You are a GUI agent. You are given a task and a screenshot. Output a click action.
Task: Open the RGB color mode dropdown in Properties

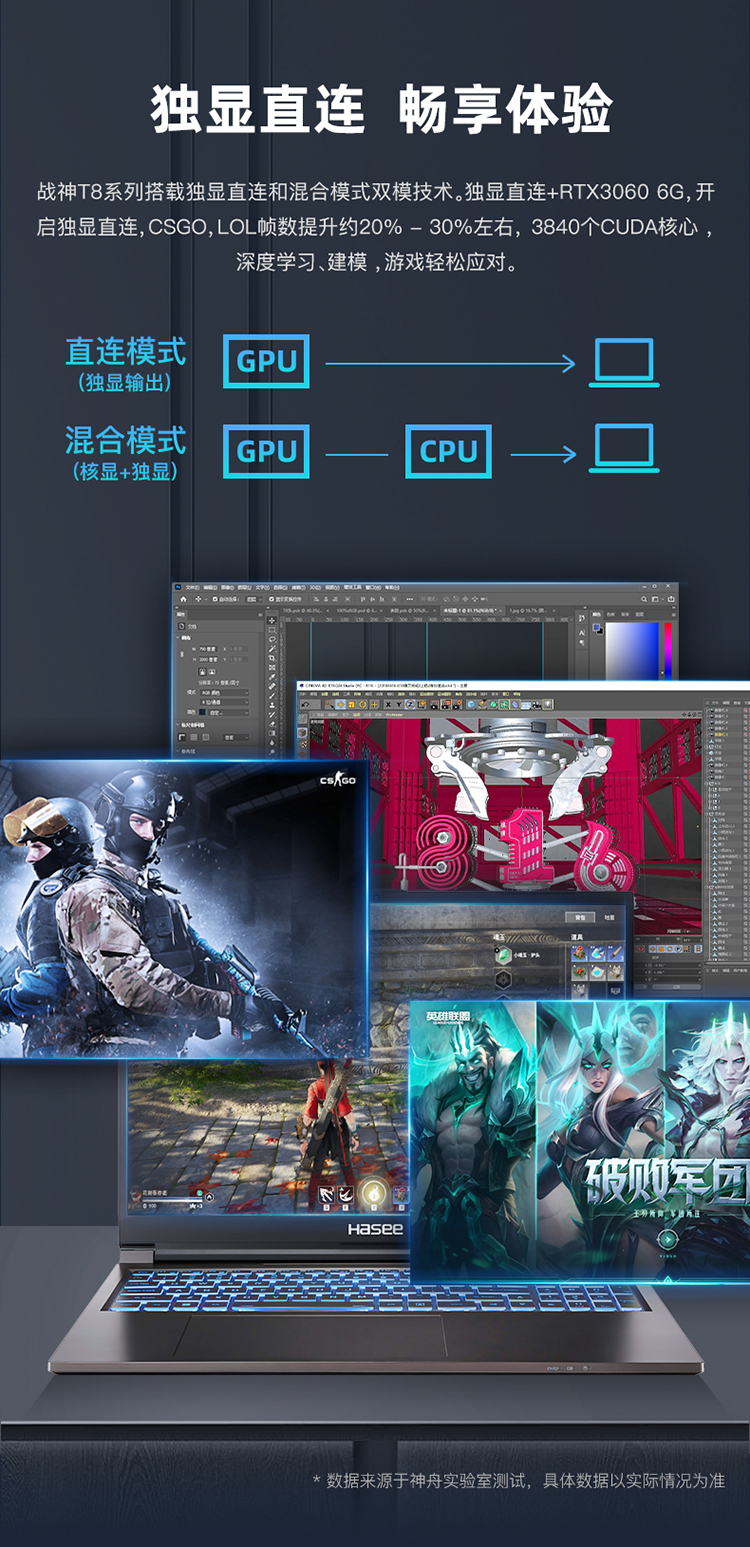click(x=225, y=693)
